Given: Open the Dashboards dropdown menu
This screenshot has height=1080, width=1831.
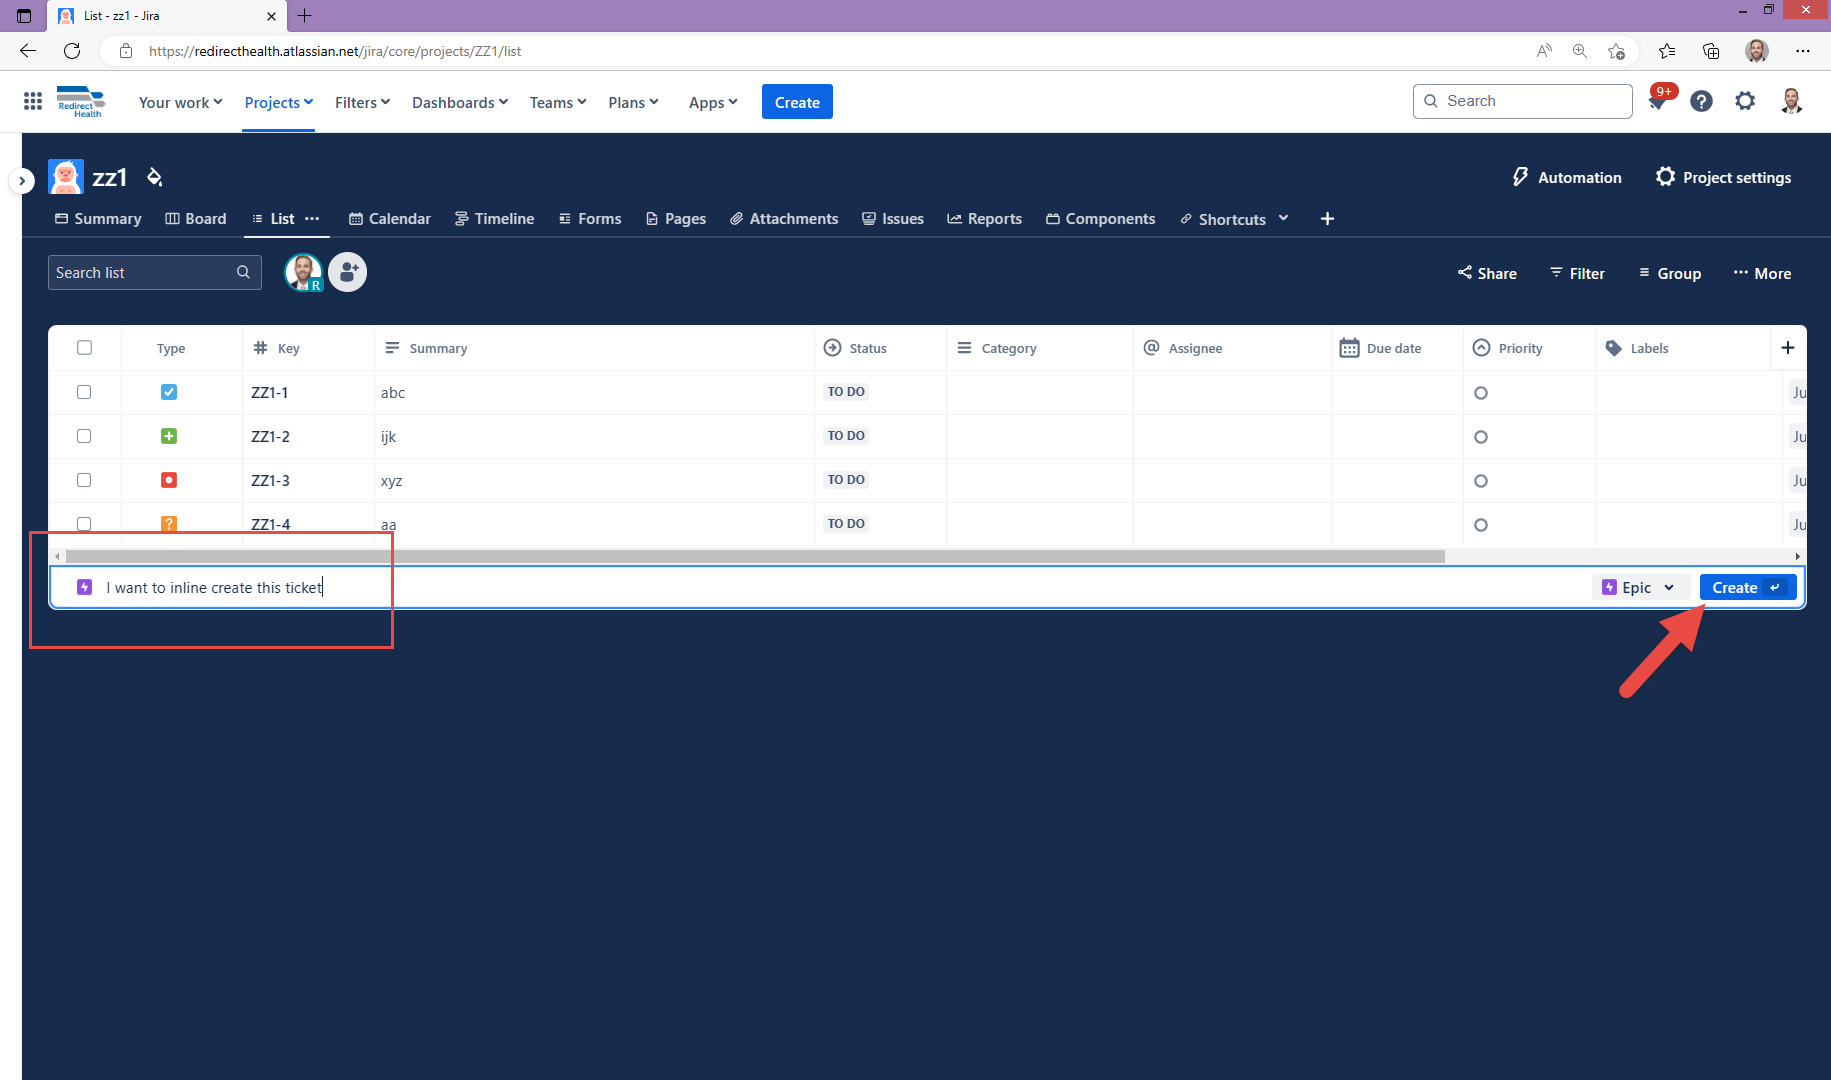Looking at the screenshot, I should coord(460,102).
